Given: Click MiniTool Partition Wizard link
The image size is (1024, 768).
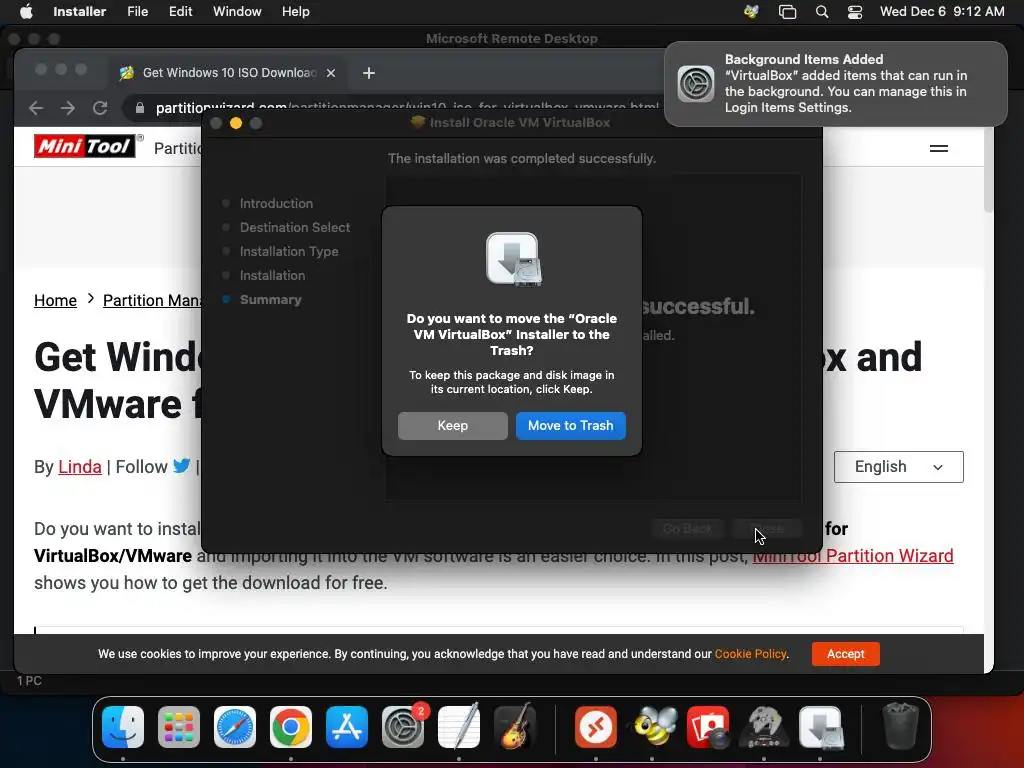Looking at the screenshot, I should (853, 556).
